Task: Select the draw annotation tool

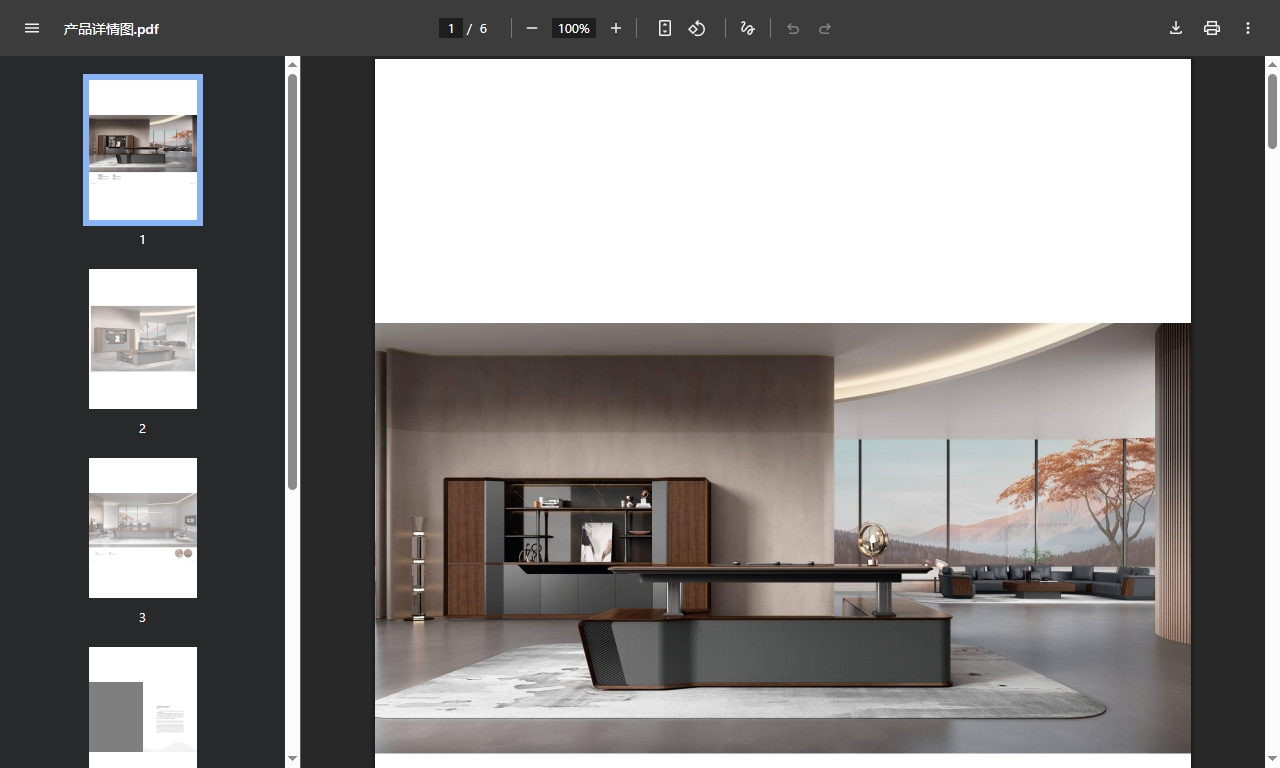Action: (x=747, y=28)
